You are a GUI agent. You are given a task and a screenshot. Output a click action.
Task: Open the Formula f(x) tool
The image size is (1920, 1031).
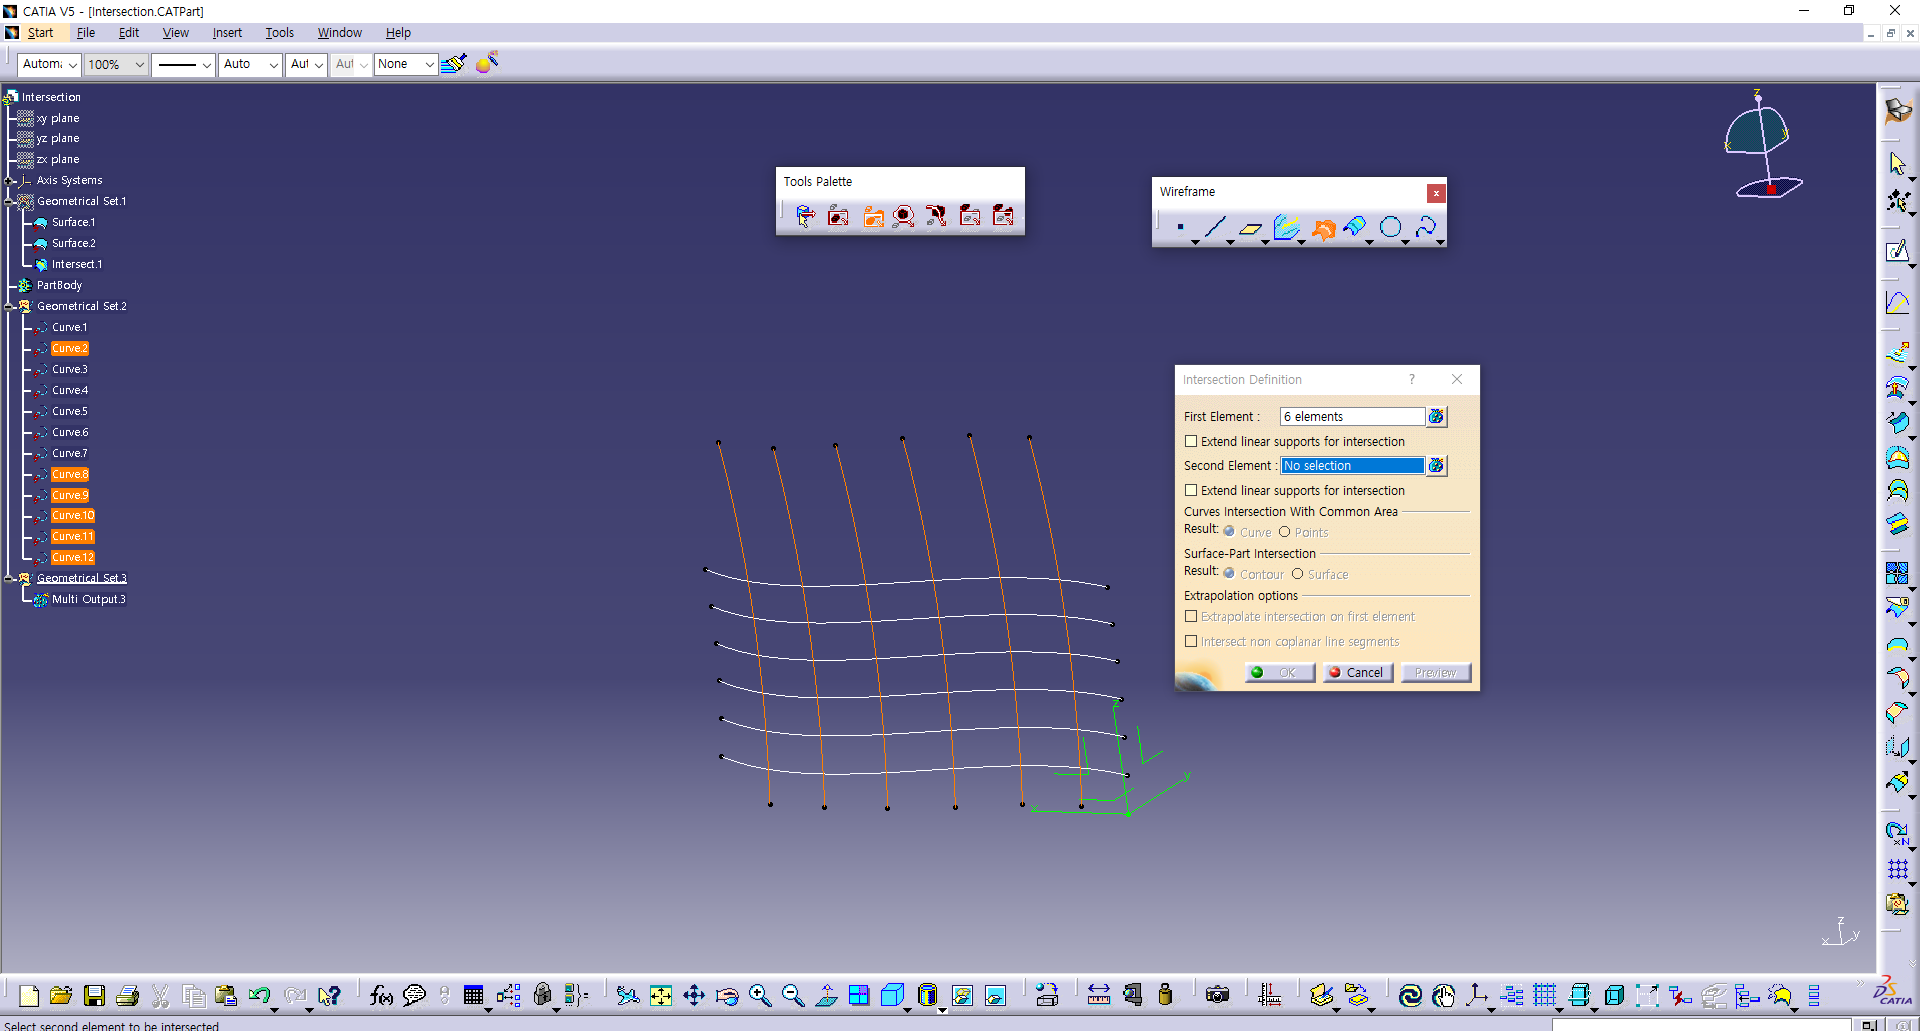coord(381,995)
